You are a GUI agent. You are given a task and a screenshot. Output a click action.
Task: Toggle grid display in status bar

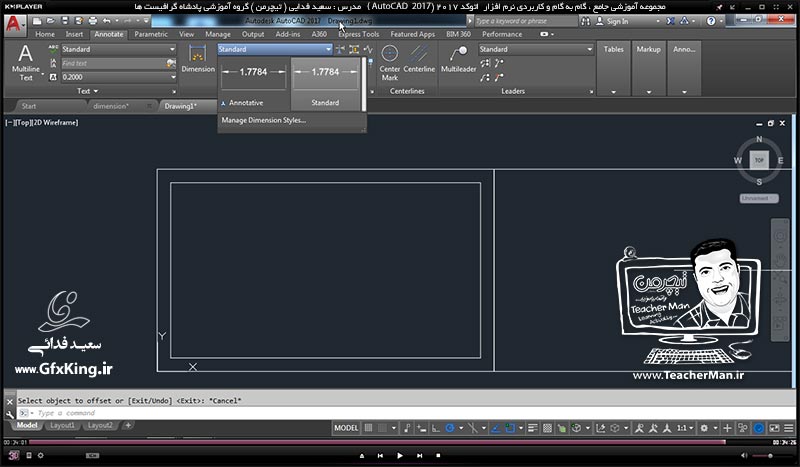(368, 428)
